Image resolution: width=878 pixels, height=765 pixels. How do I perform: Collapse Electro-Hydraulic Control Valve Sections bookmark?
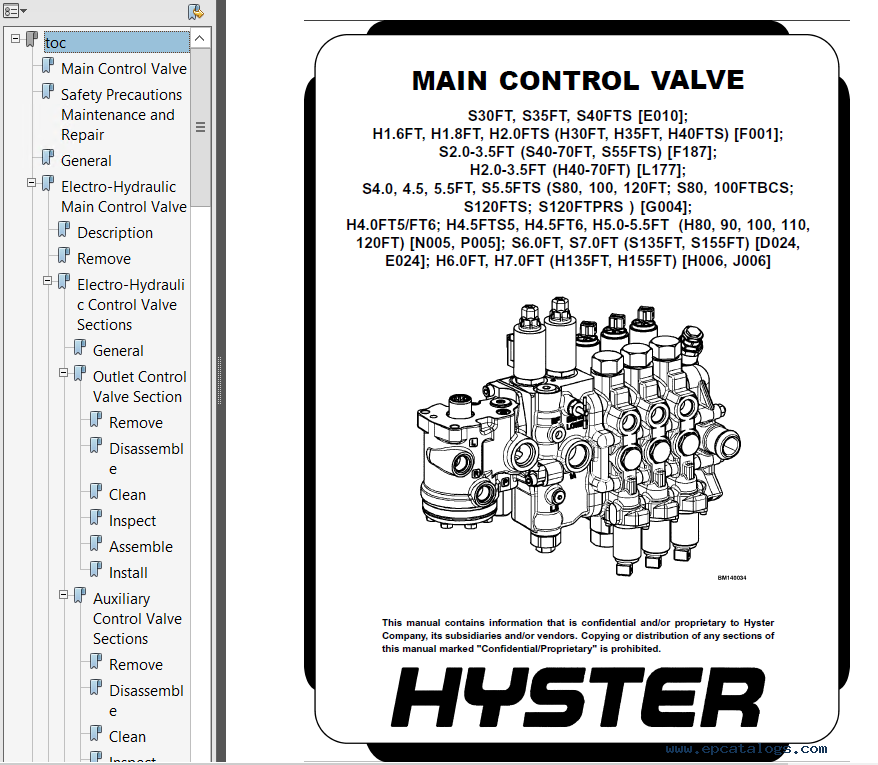tap(48, 281)
